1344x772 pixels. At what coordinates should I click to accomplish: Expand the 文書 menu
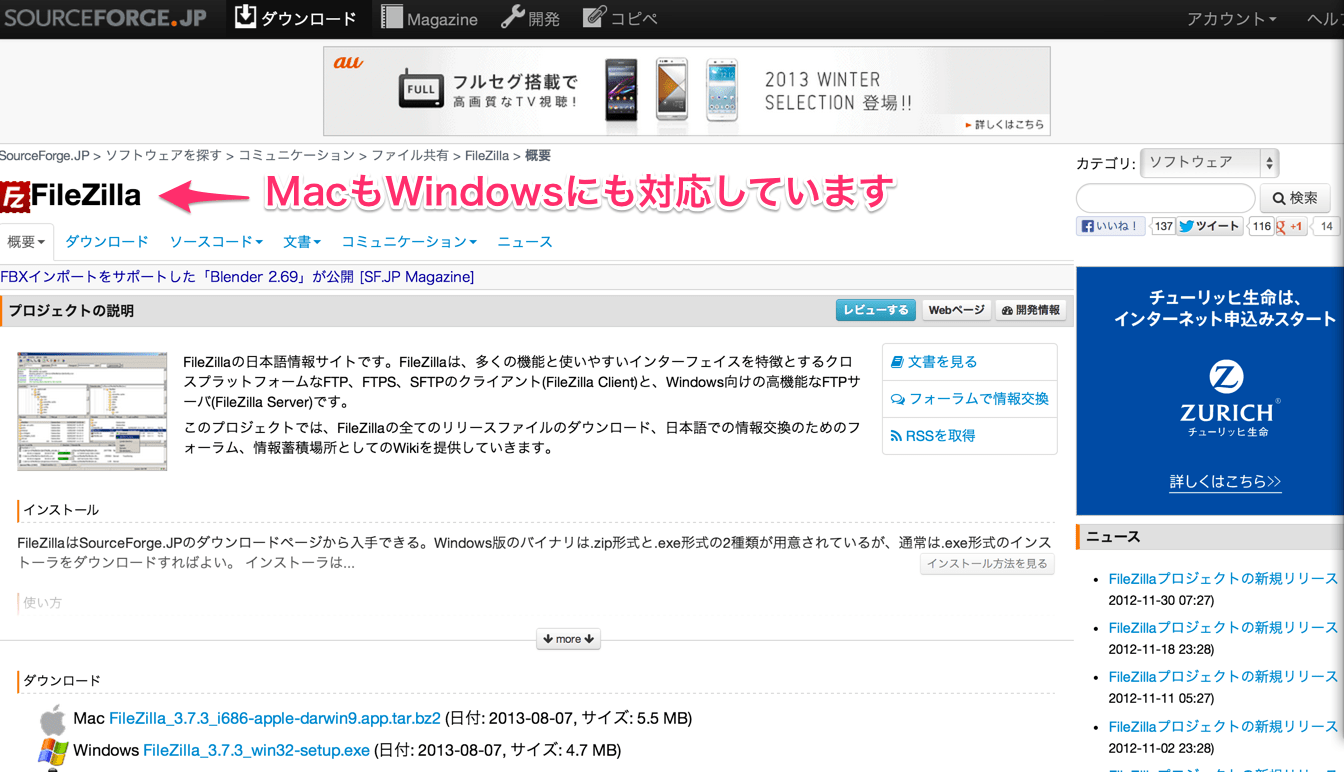302,242
